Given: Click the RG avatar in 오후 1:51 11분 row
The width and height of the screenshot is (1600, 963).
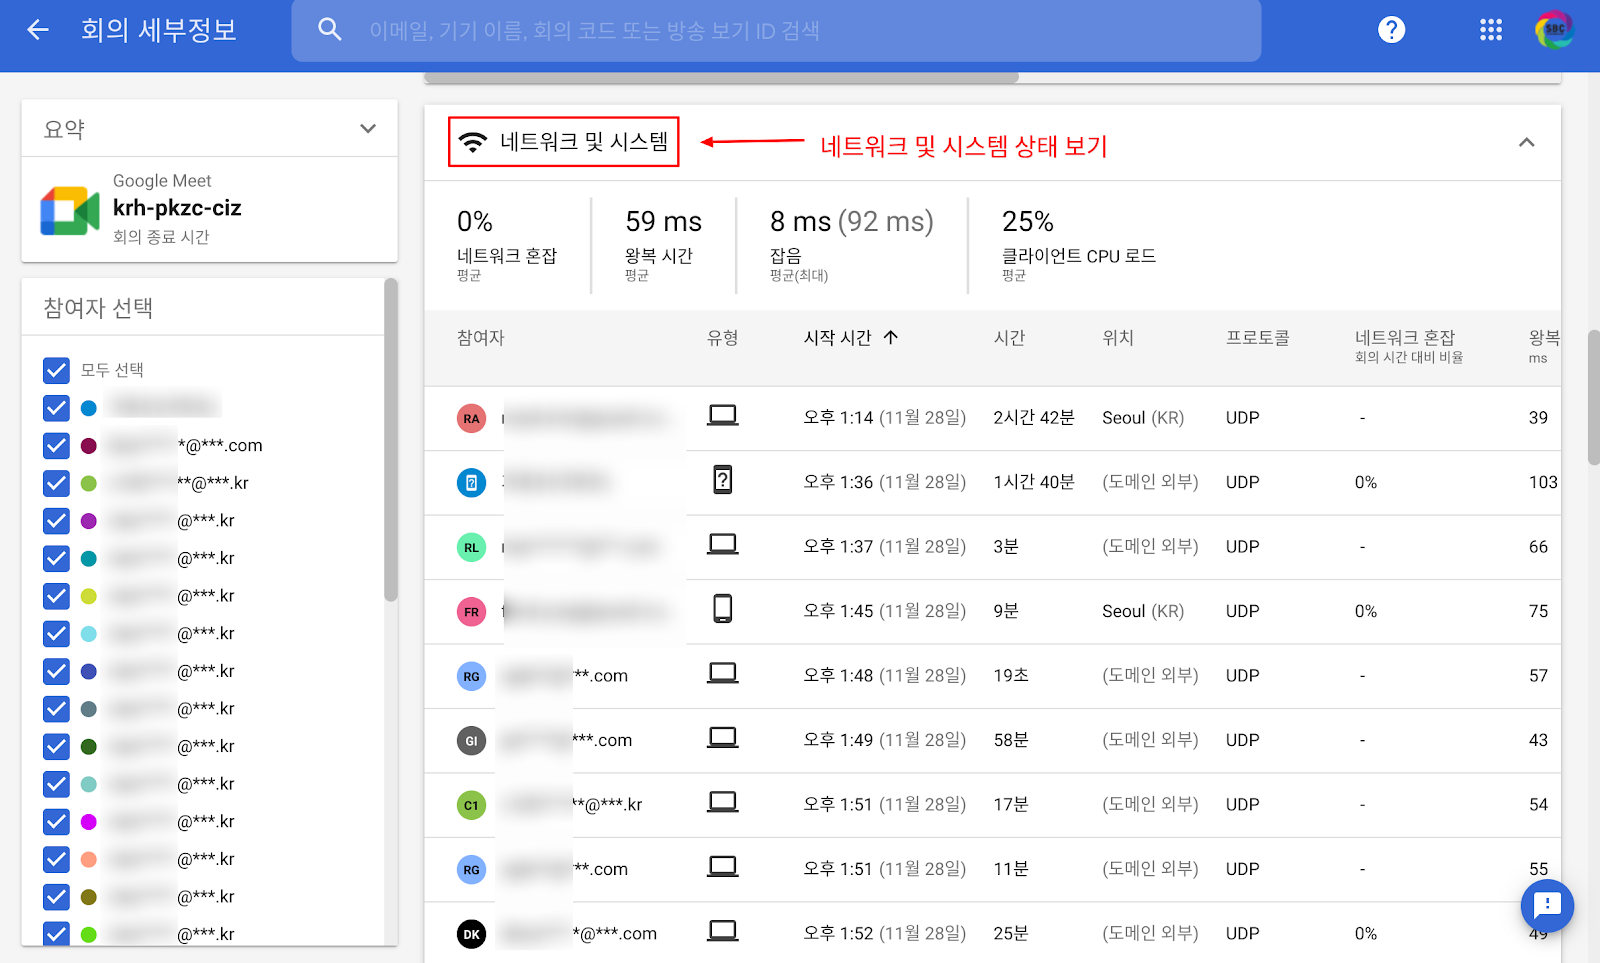Looking at the screenshot, I should [x=471, y=870].
